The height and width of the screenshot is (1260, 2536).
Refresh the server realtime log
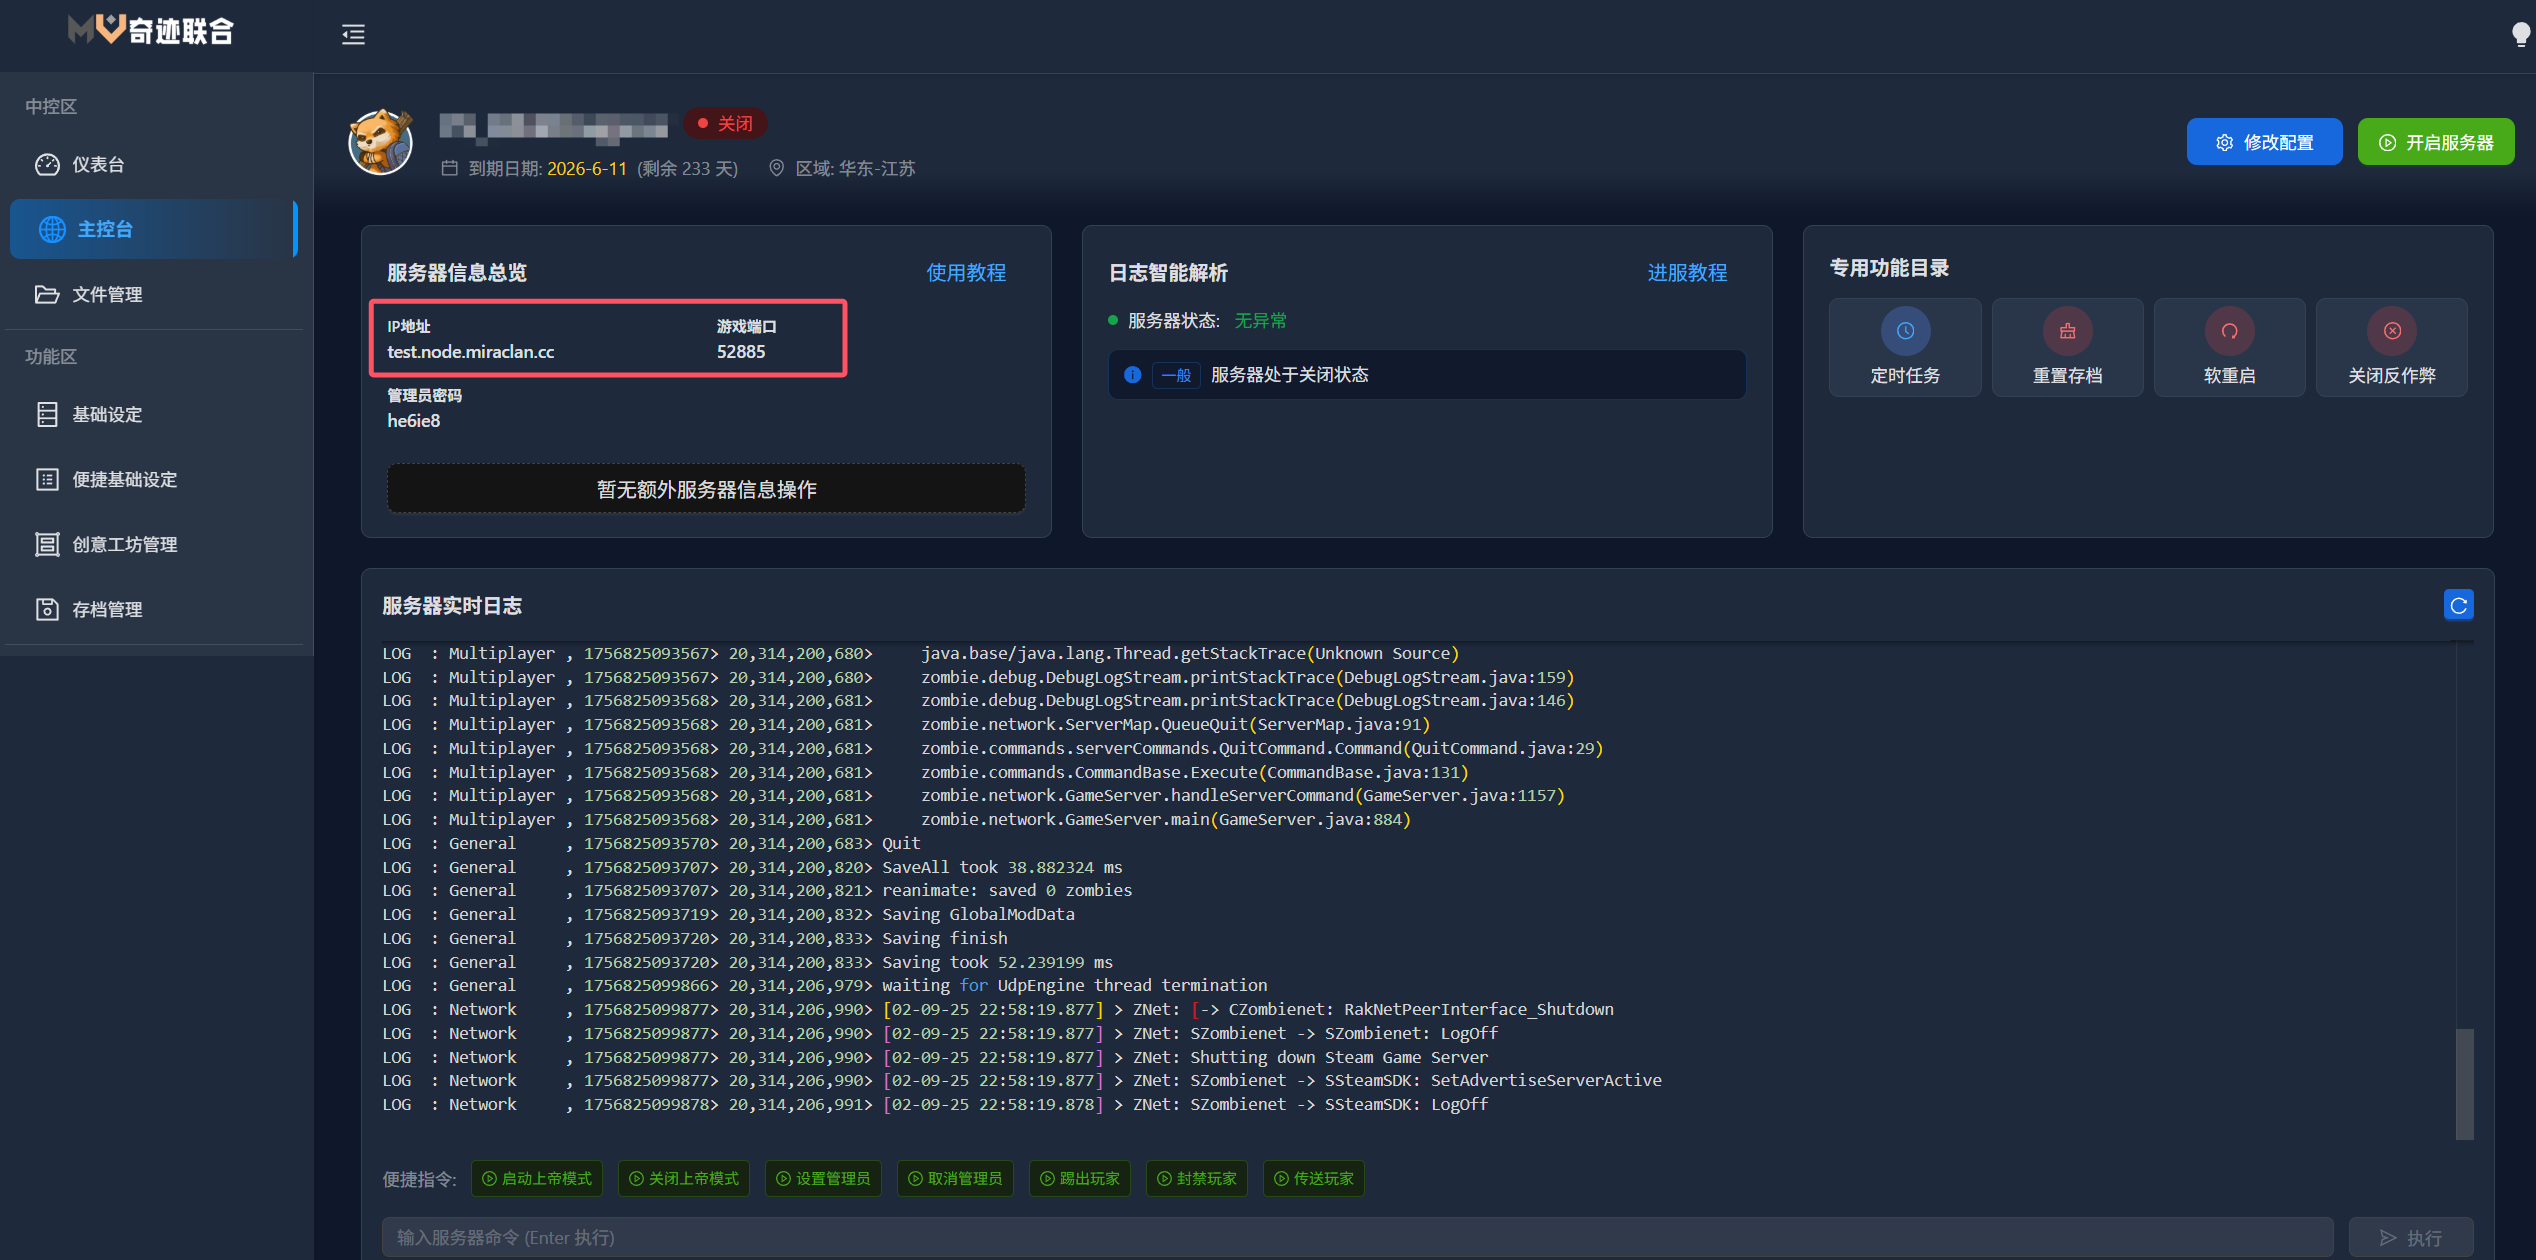coord(2458,605)
